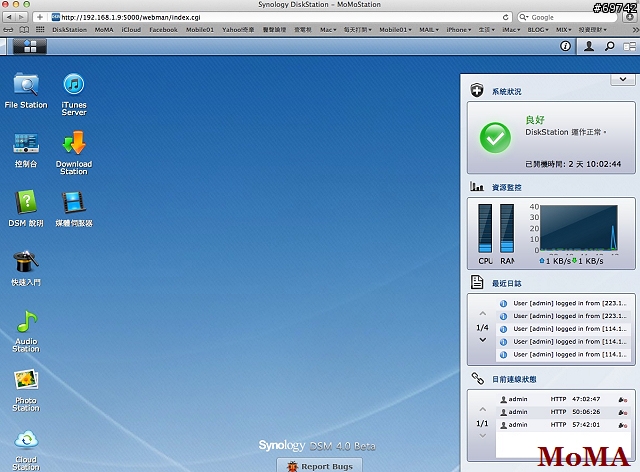Open the user options icon
640x472 pixels.
point(589,46)
